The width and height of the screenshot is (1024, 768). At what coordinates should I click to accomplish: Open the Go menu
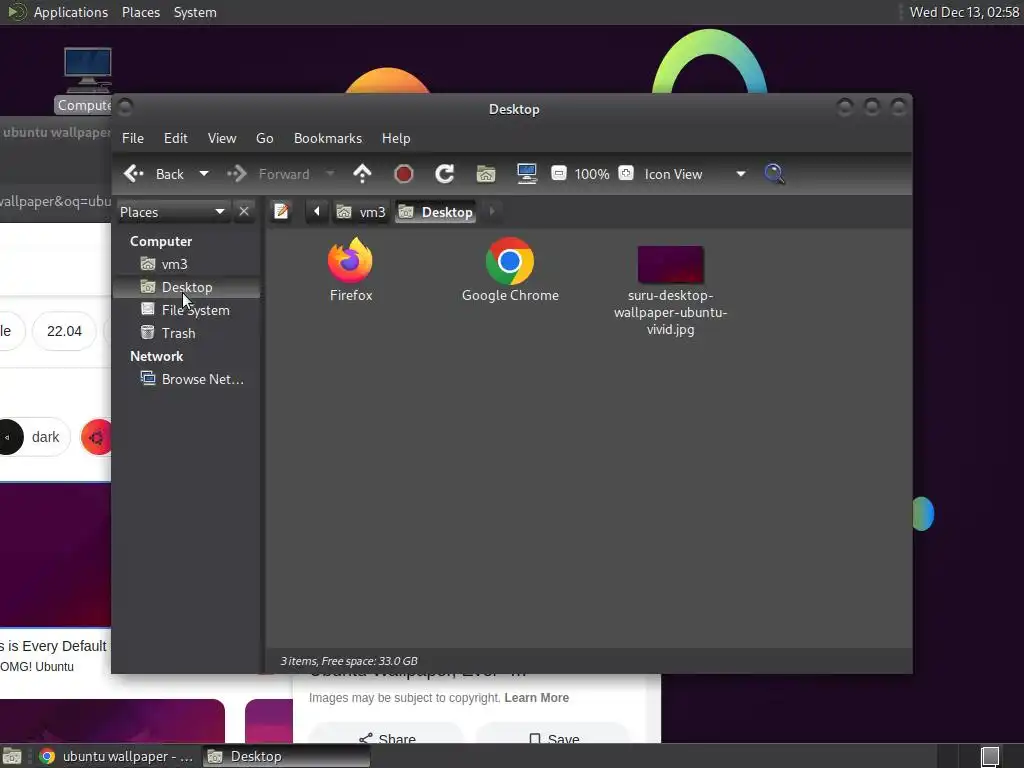(x=264, y=138)
